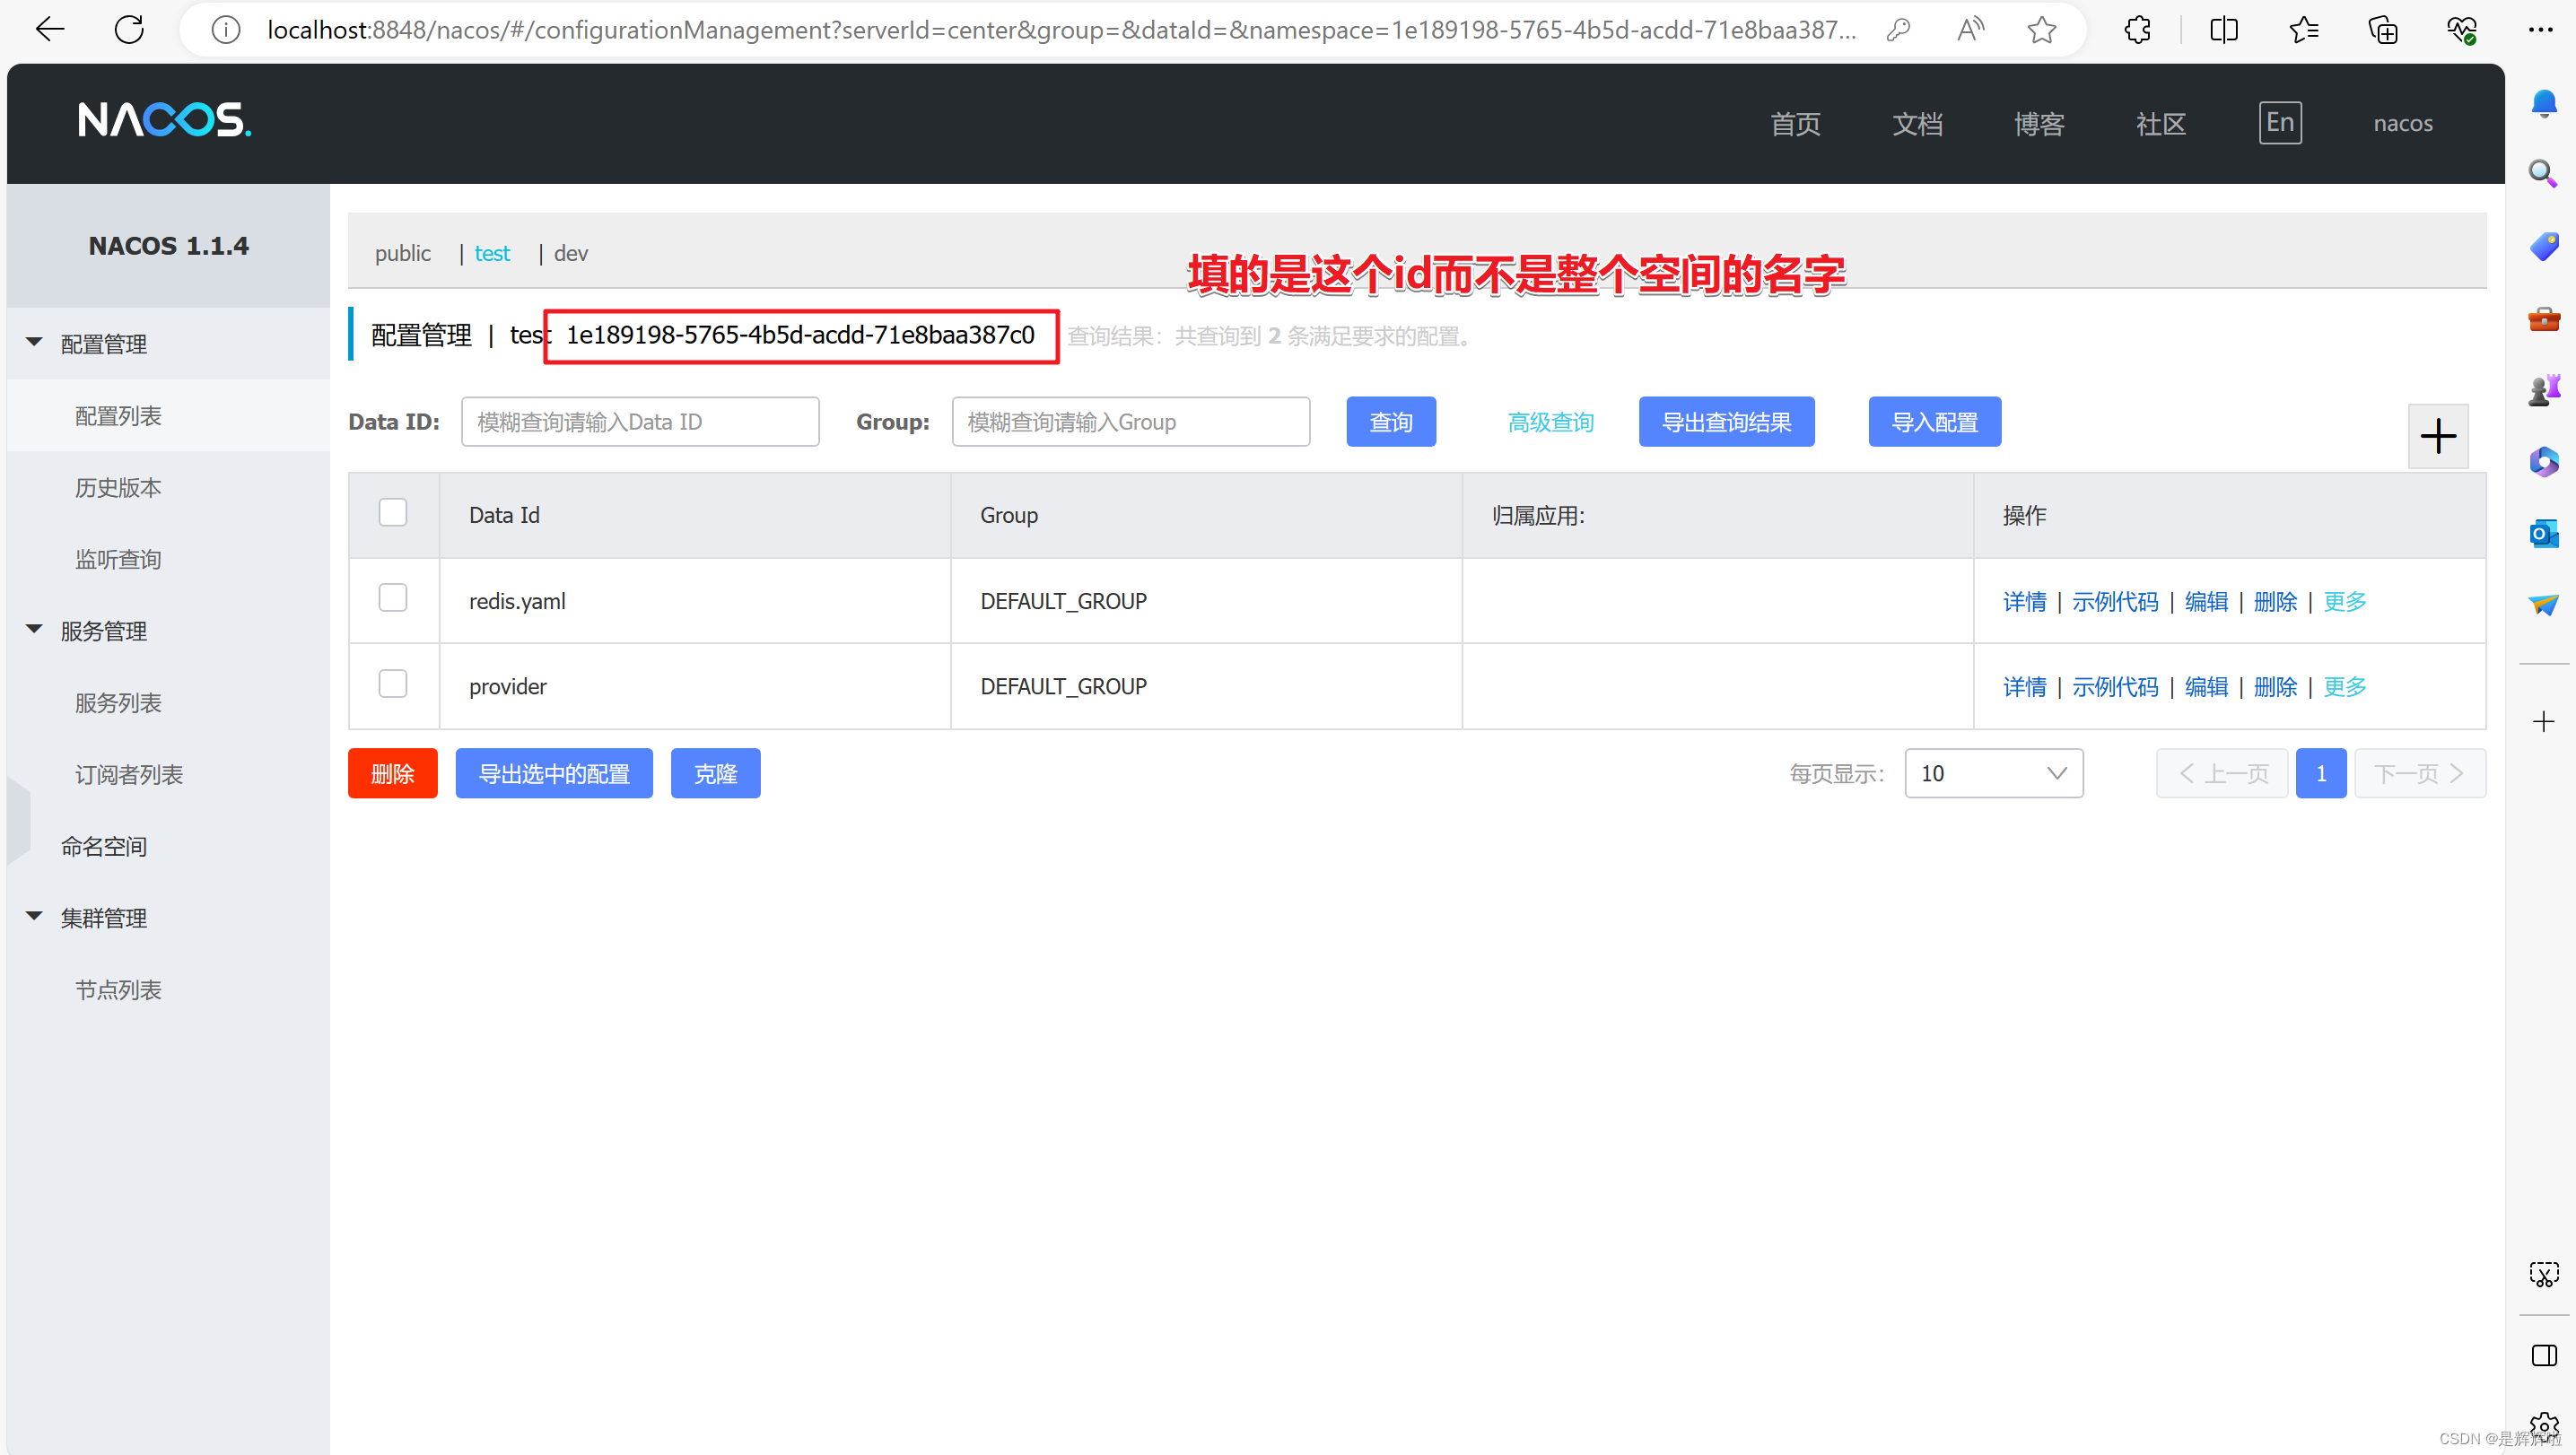
Task: Open 订阅者列表 in side menu
Action: coord(129,775)
